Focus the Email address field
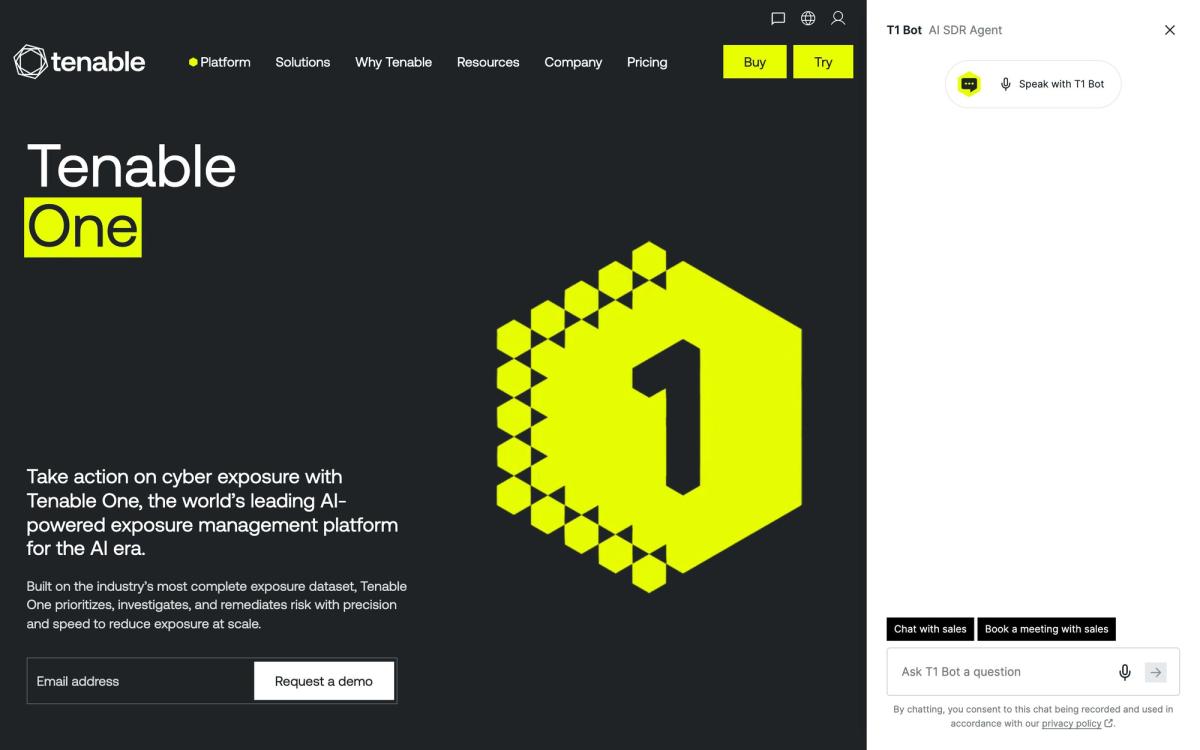Screen dimensions: 1200x750 click(x=140, y=681)
